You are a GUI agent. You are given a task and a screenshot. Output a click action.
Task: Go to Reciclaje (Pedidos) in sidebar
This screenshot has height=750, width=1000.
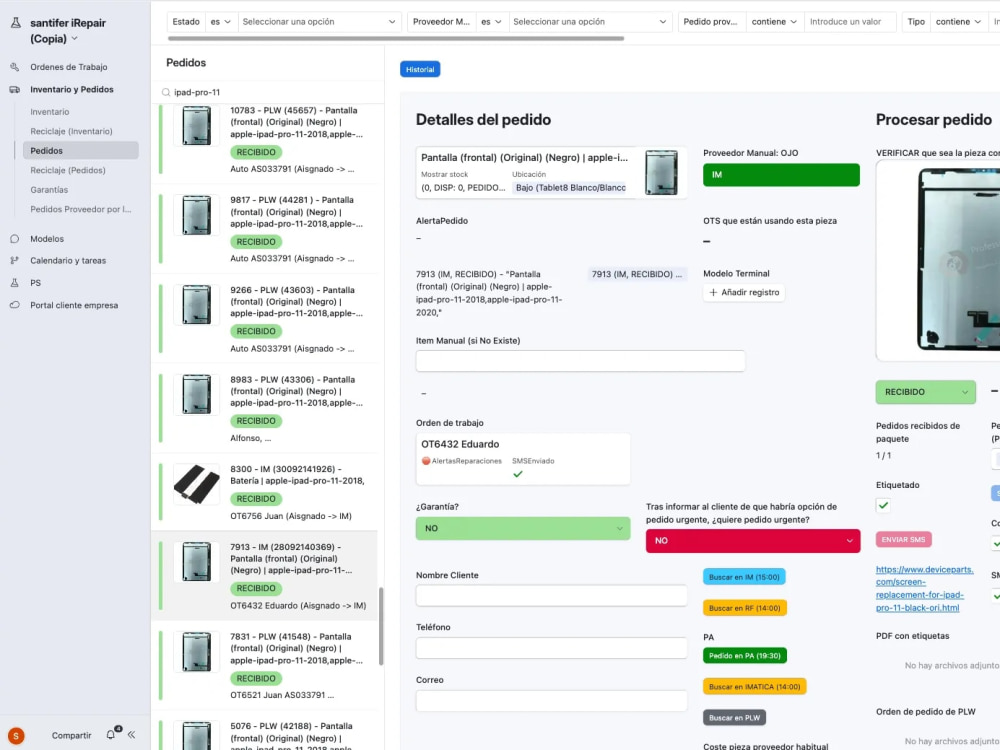click(x=68, y=170)
